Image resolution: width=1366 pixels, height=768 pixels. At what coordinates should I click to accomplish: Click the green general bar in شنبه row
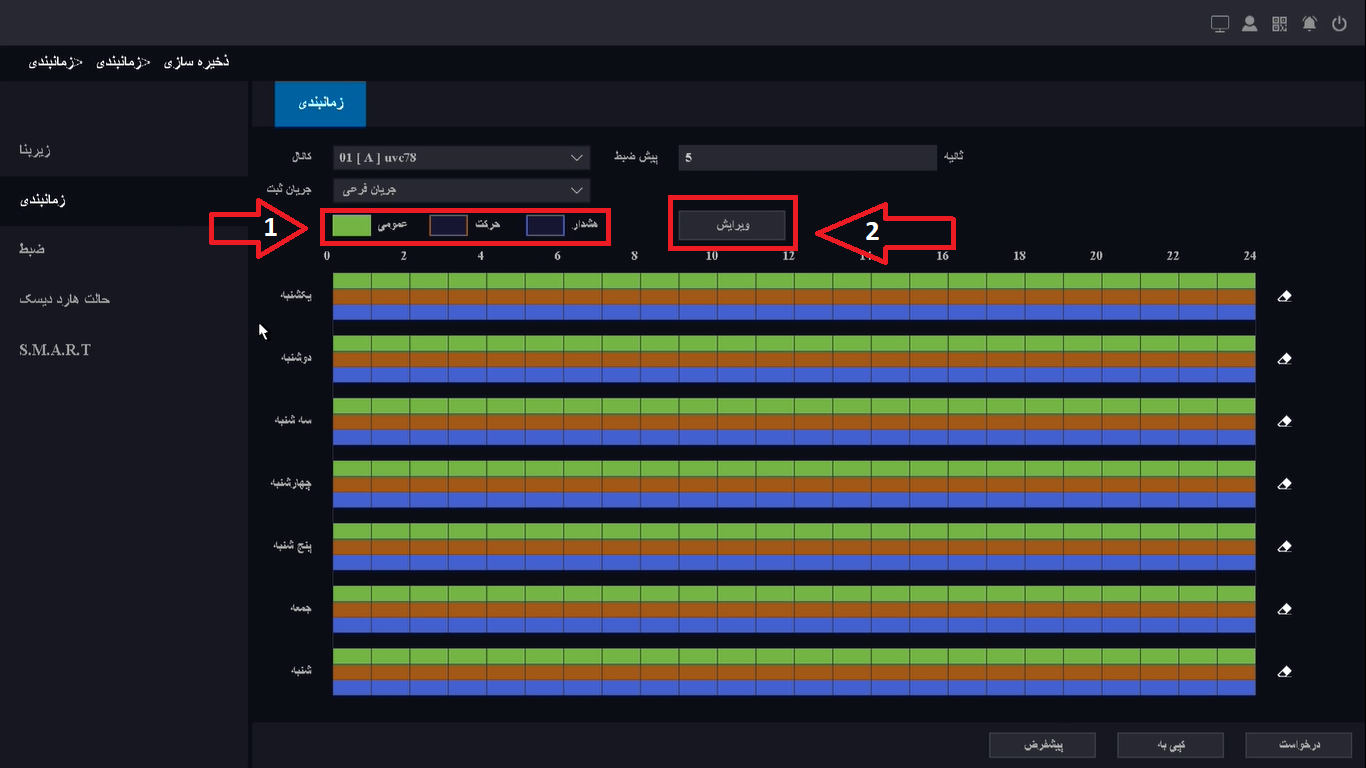794,656
